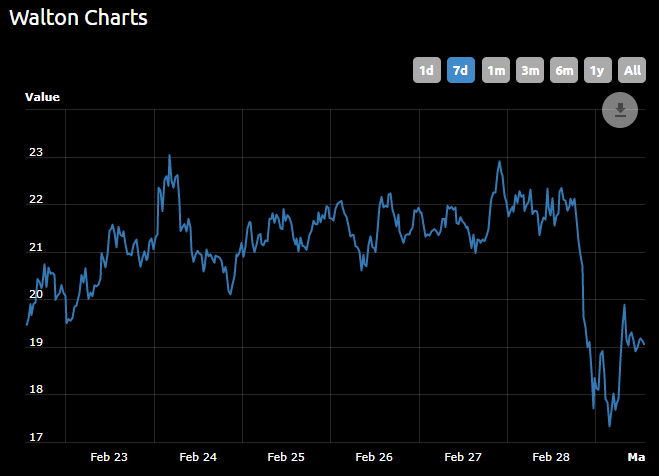This screenshot has width=659, height=476.
Task: Download the chart using the arrow icon
Action: point(620,110)
